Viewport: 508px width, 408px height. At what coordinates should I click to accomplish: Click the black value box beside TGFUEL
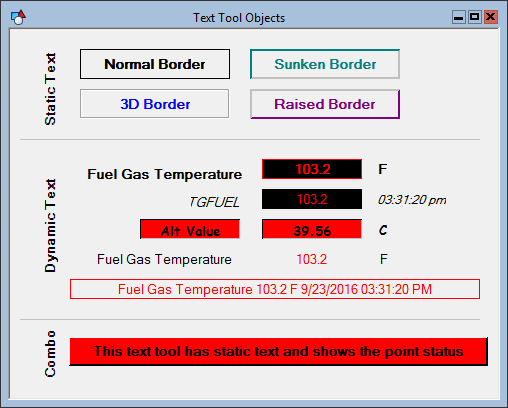click(x=312, y=199)
